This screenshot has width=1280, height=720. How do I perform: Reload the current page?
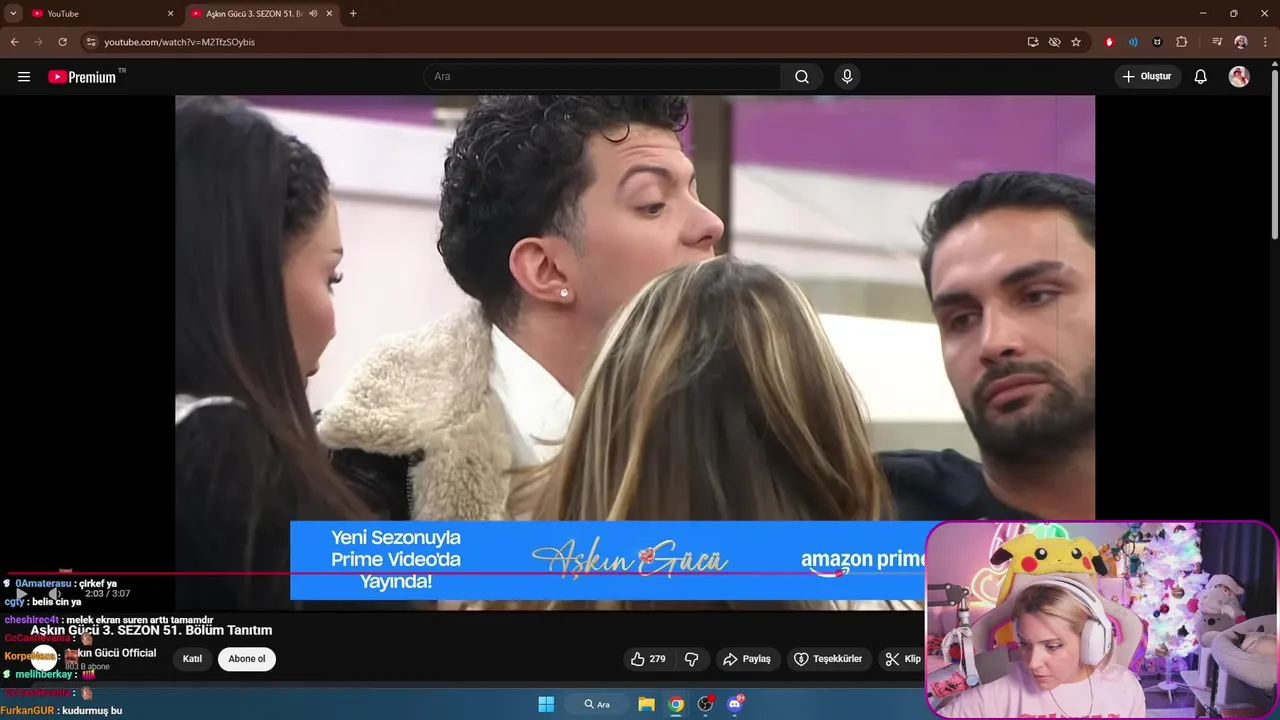62,42
